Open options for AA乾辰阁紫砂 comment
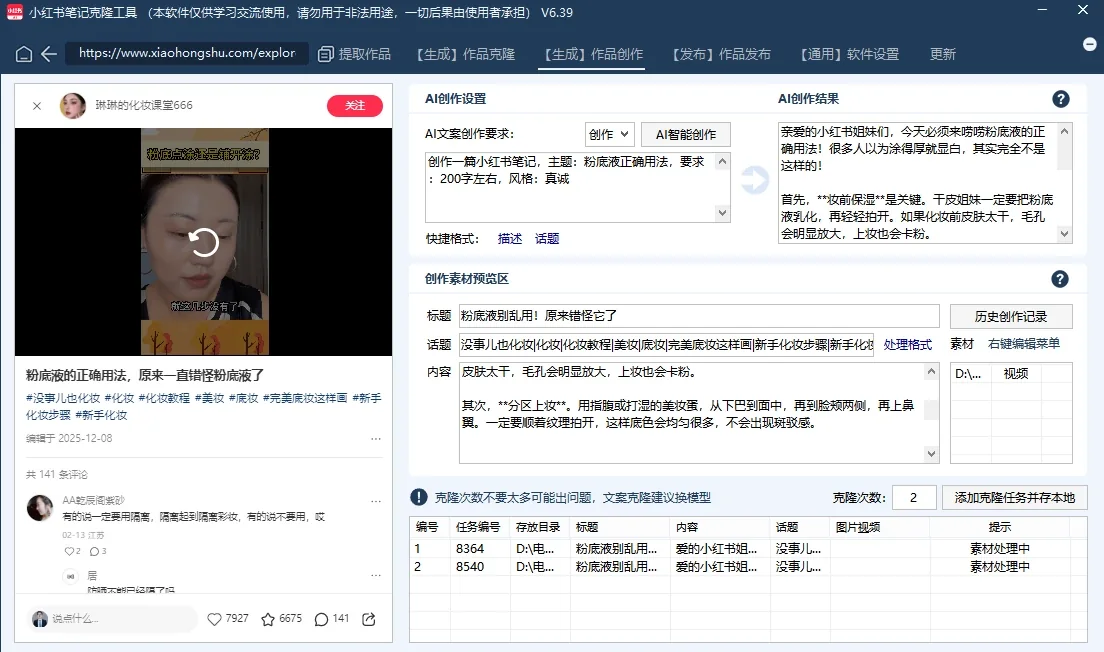 [376, 501]
